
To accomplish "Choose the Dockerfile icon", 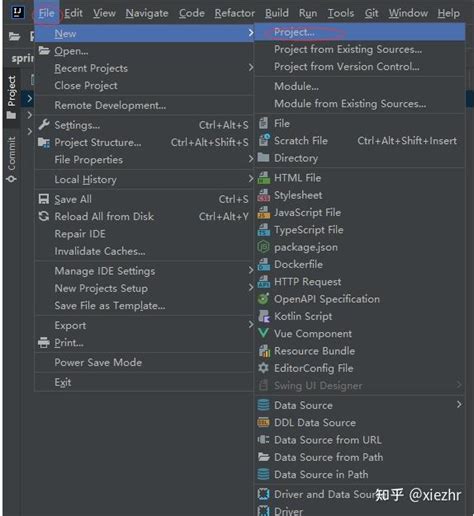I will click(264, 264).
